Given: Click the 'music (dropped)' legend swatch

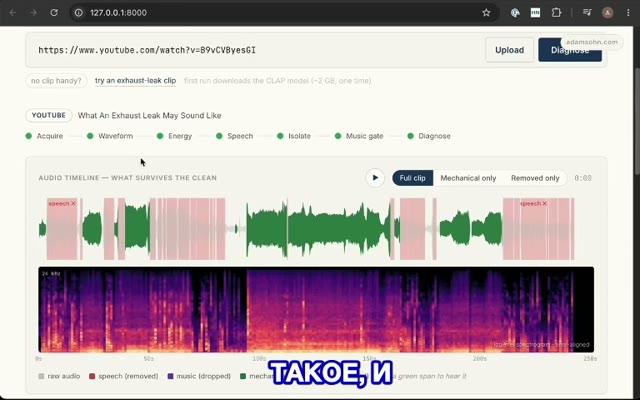Looking at the screenshot, I should (171, 376).
